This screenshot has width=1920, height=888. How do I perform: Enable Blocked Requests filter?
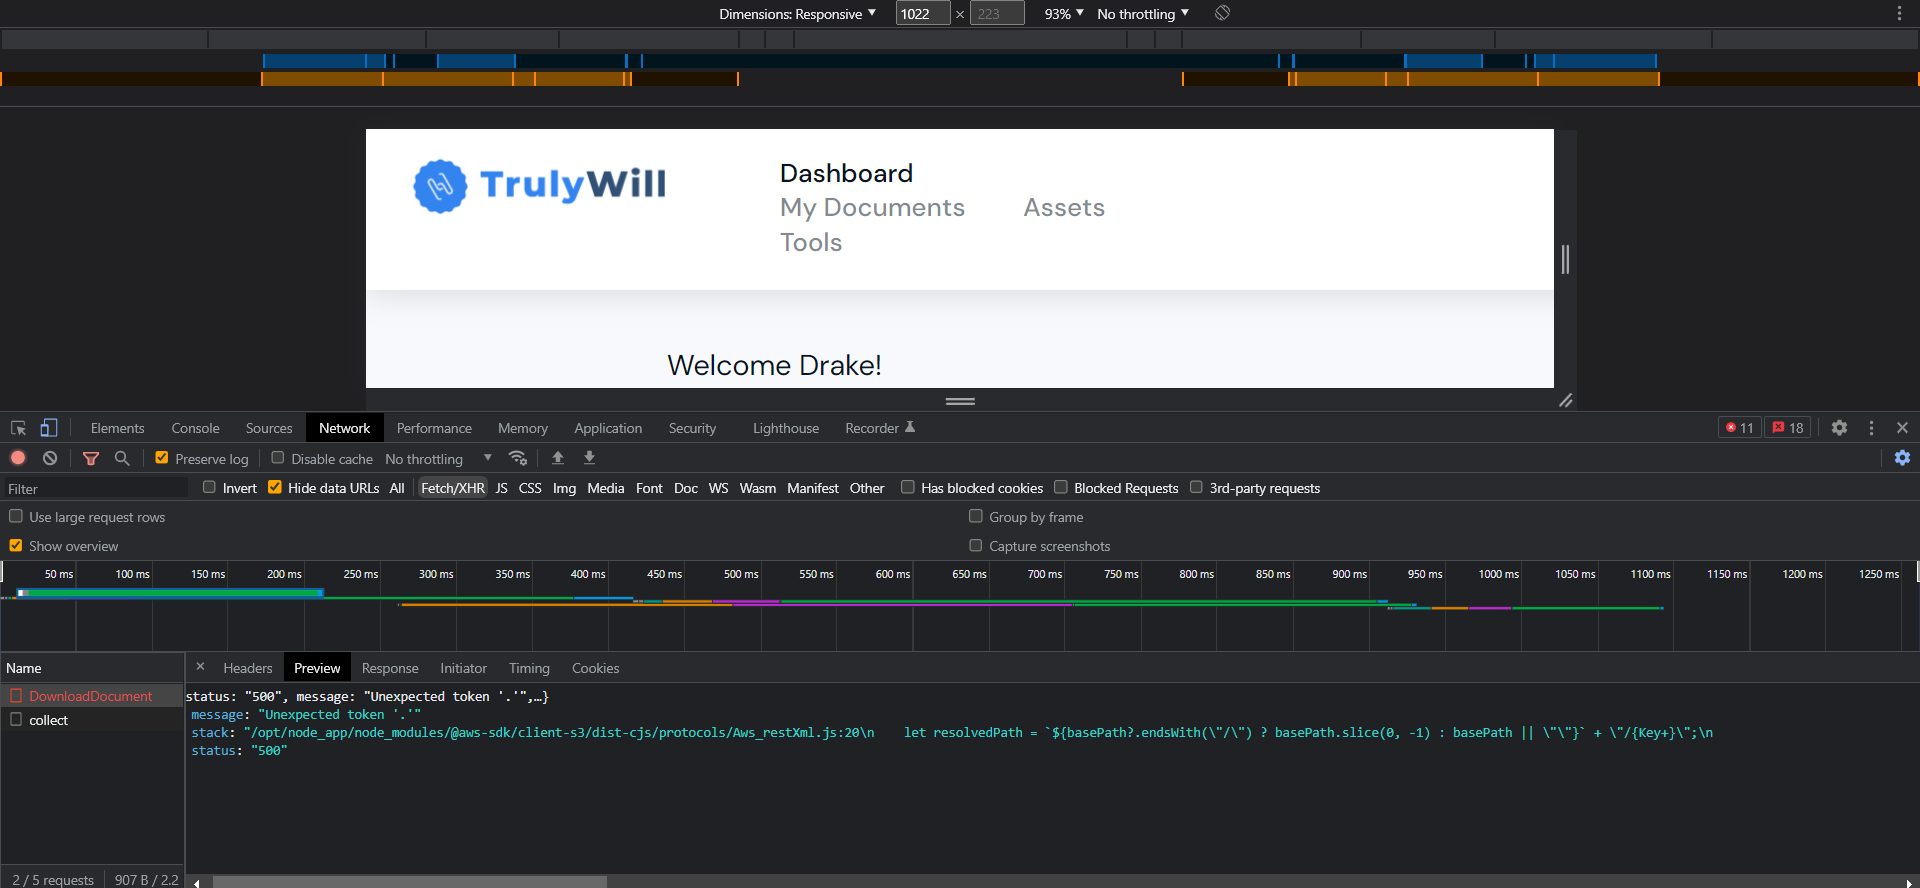click(1061, 487)
